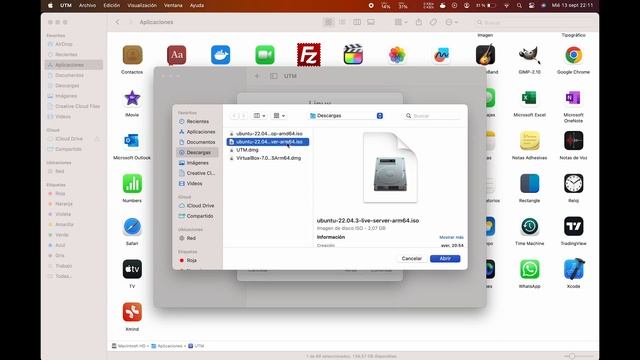Screen dimensions: 640x360
Task: Open grouping options dropdown in dialog
Action: point(279,116)
